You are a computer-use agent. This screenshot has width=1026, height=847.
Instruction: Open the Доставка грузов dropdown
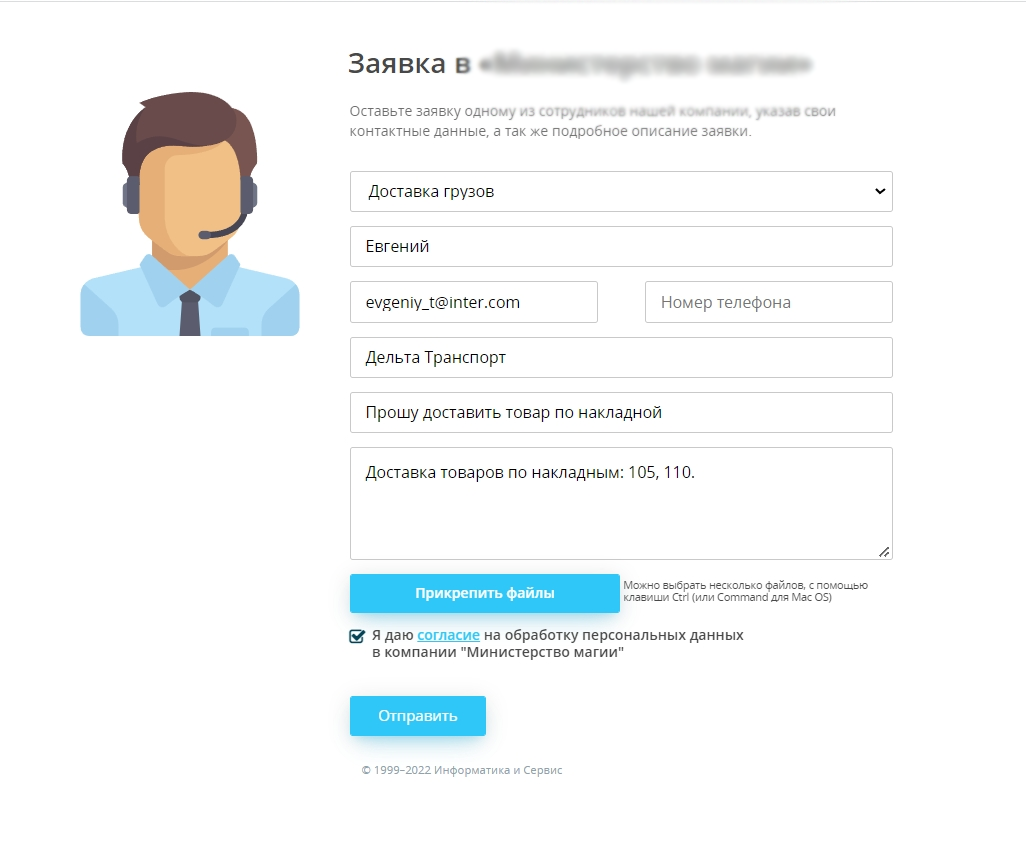(621, 191)
